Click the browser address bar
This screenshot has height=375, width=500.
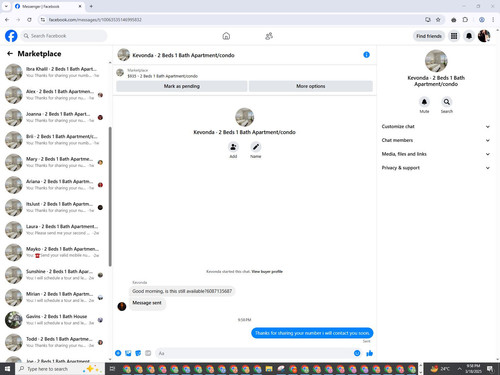(233, 20)
